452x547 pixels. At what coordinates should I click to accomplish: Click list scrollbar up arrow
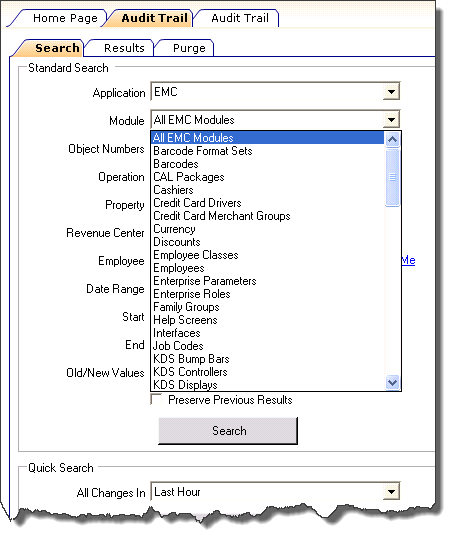point(392,140)
